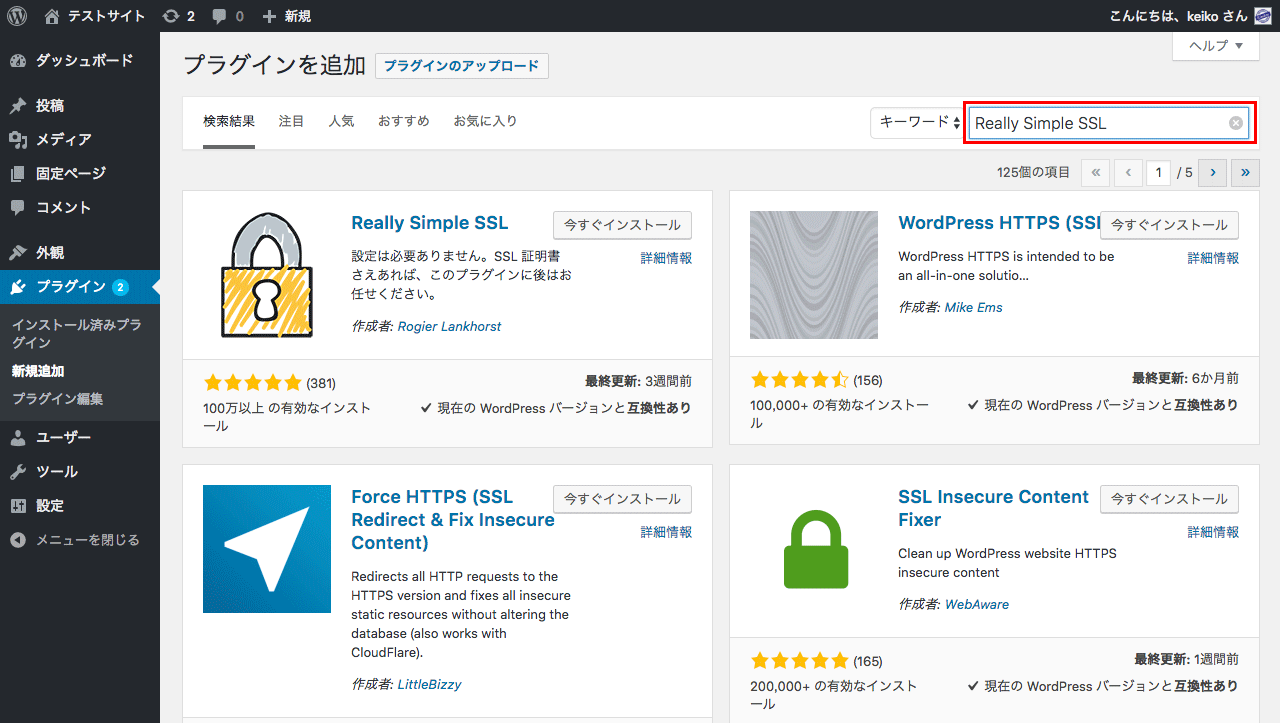Switch to the 人気 tab

coord(341,121)
